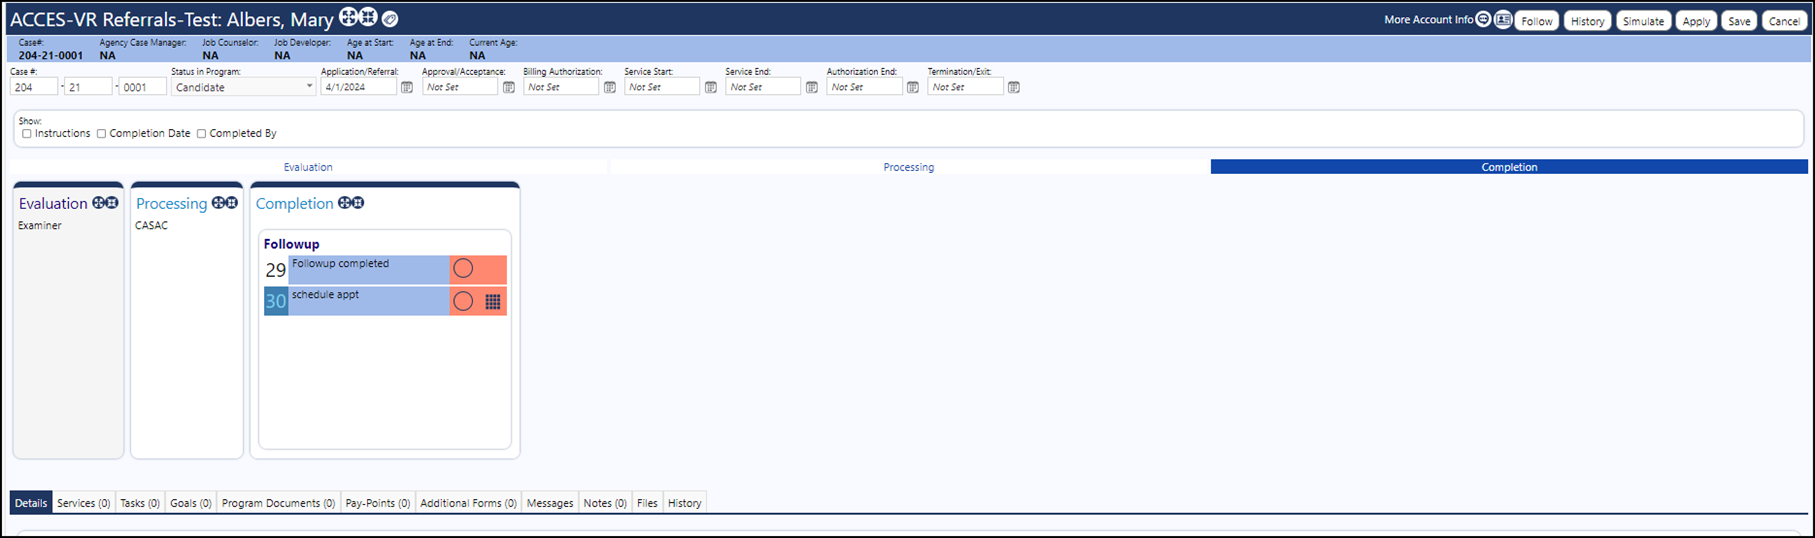
Task: Open calendar picker for Termination/Exit date
Action: [1014, 87]
